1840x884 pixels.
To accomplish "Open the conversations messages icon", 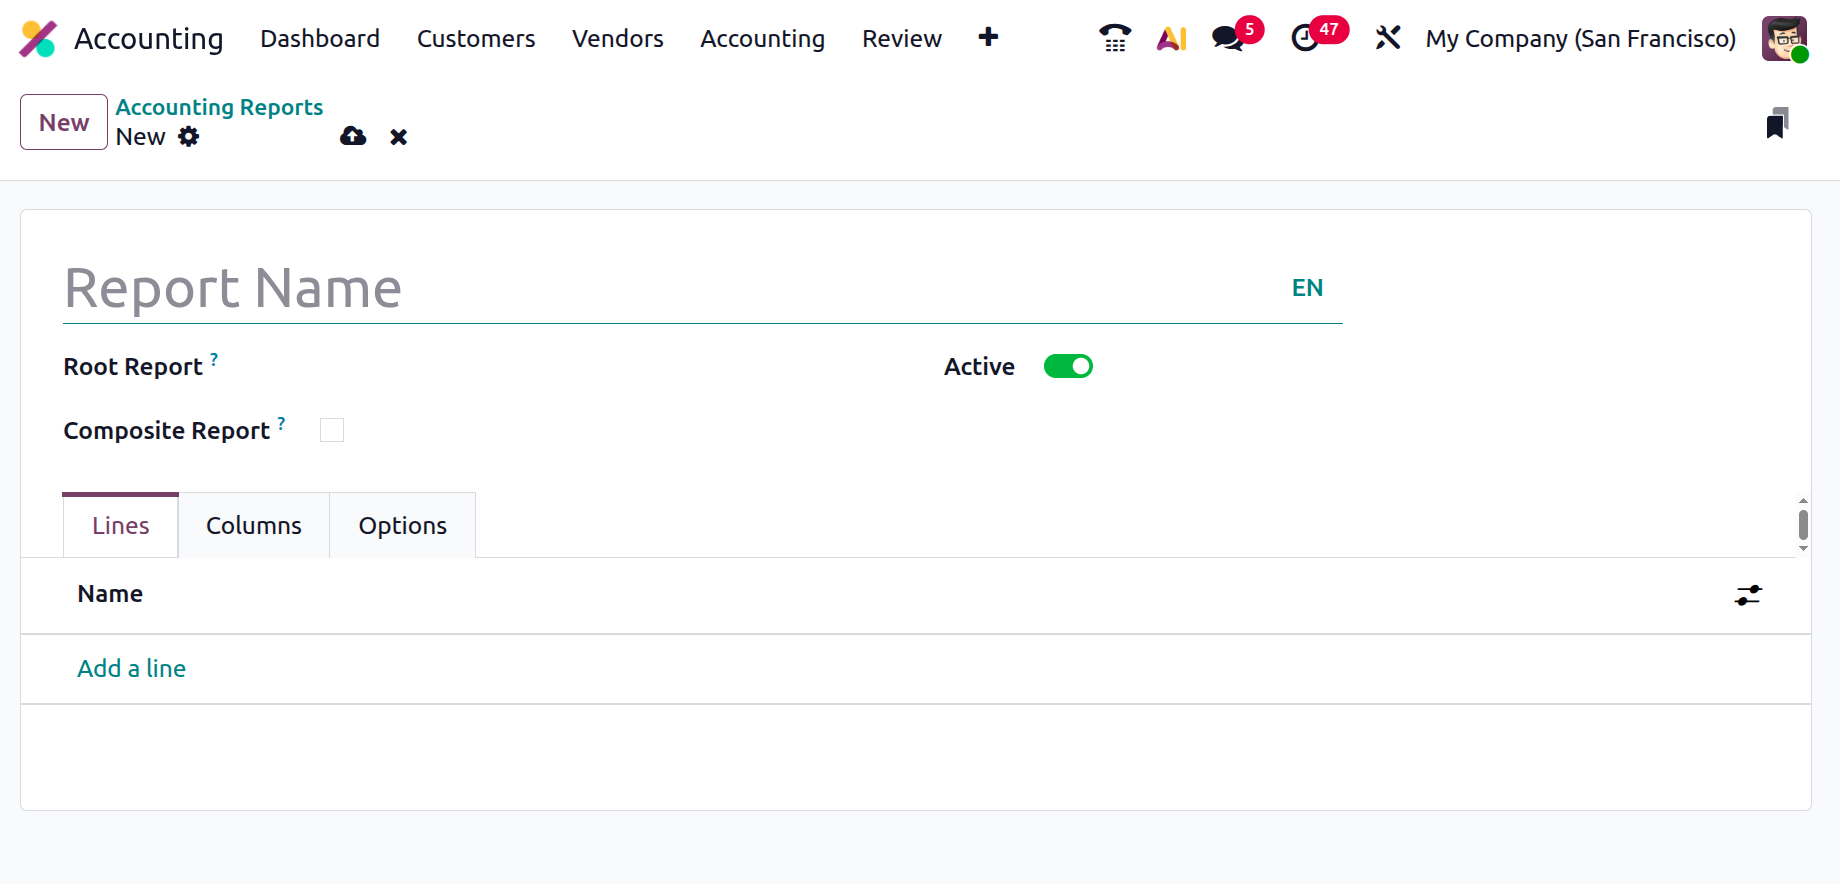I will 1228,38.
